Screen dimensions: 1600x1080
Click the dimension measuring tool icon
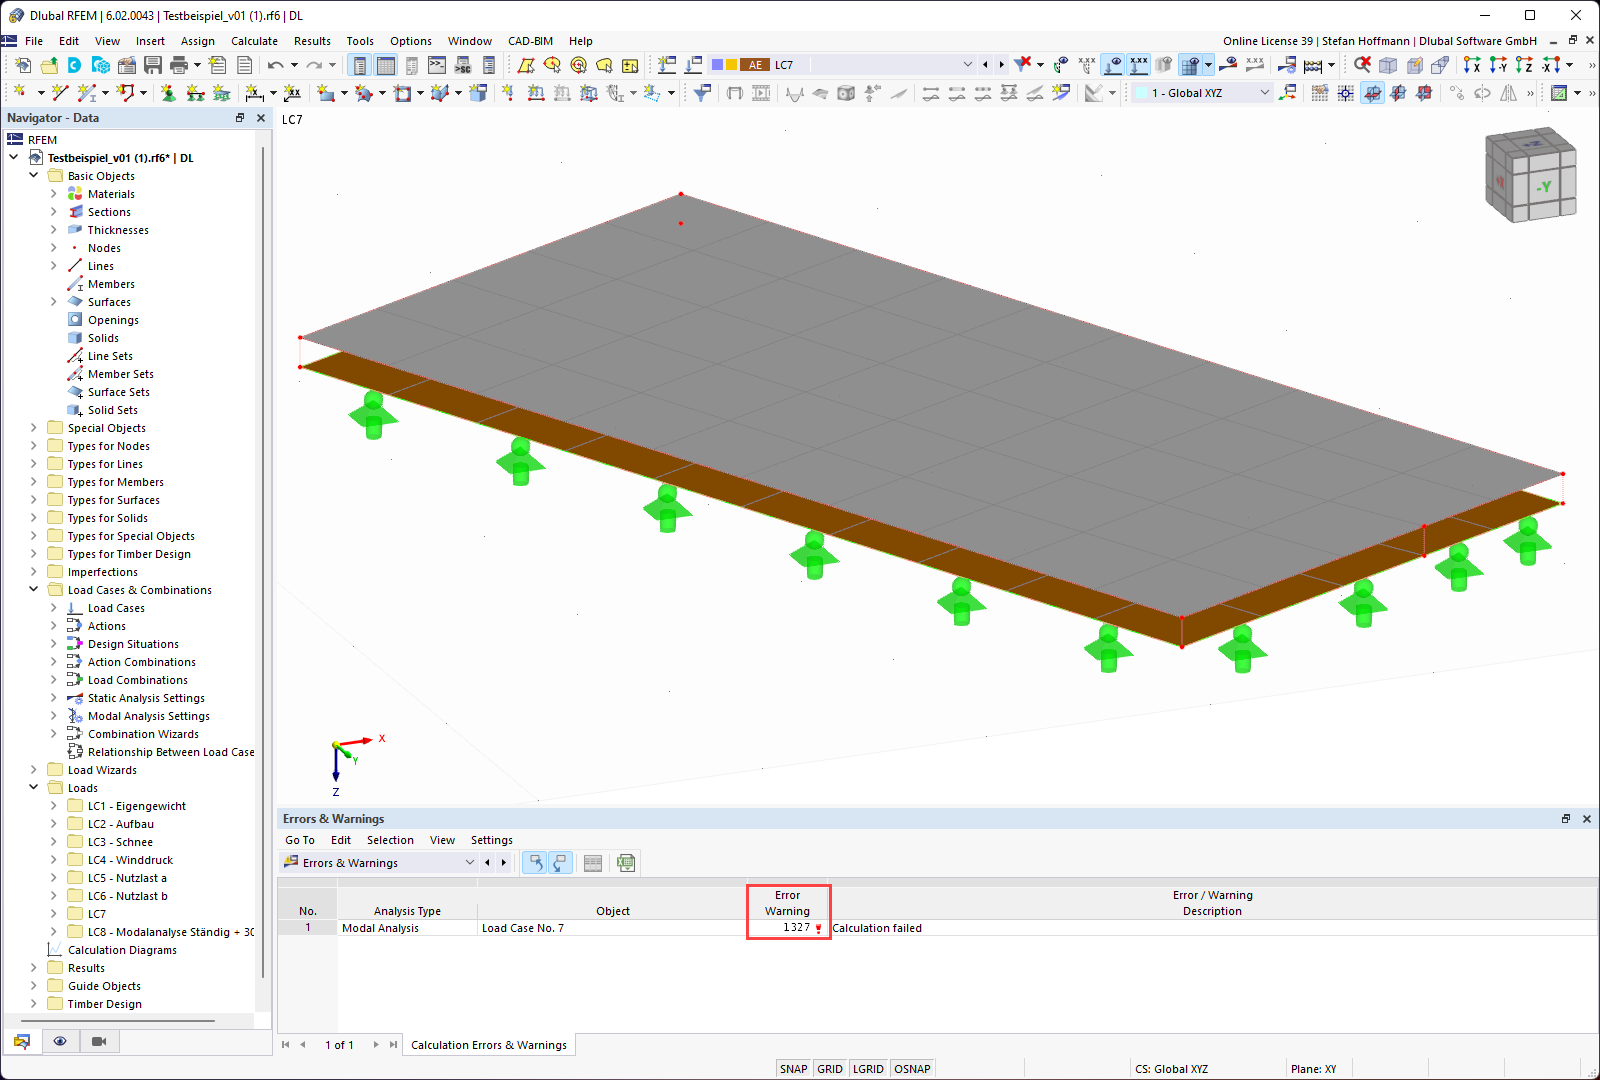(x=254, y=93)
